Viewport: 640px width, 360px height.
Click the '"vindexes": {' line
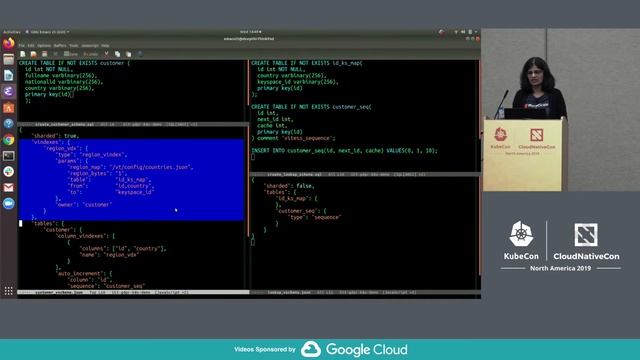click(51, 142)
